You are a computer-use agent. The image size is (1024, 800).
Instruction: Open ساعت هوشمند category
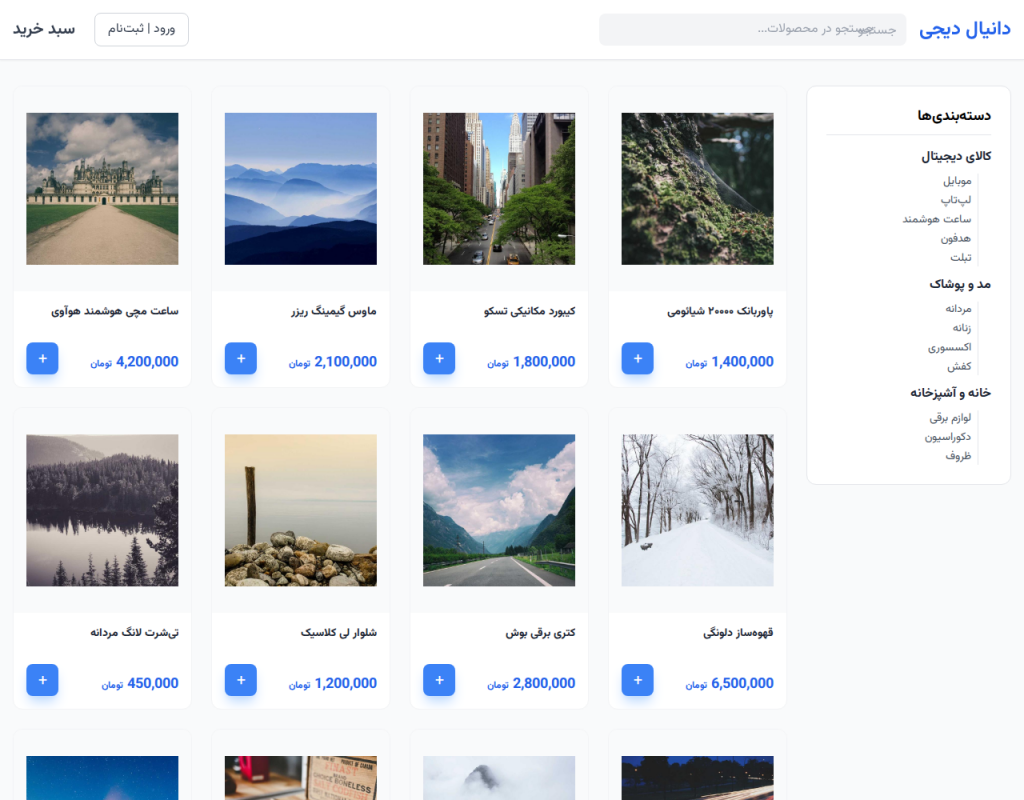click(x=936, y=219)
